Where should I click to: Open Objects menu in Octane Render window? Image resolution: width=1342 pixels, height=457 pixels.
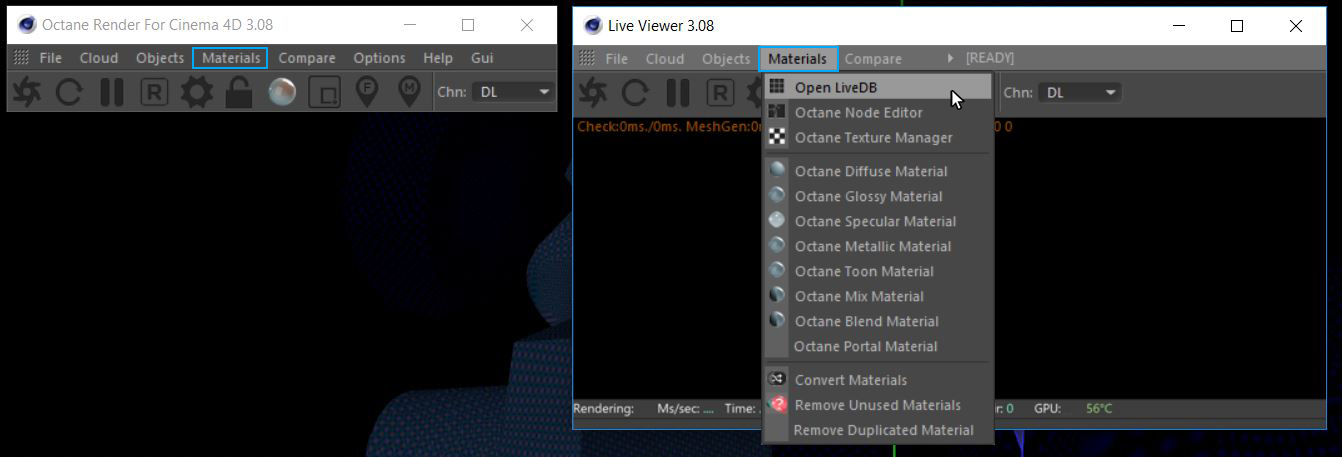pos(160,58)
